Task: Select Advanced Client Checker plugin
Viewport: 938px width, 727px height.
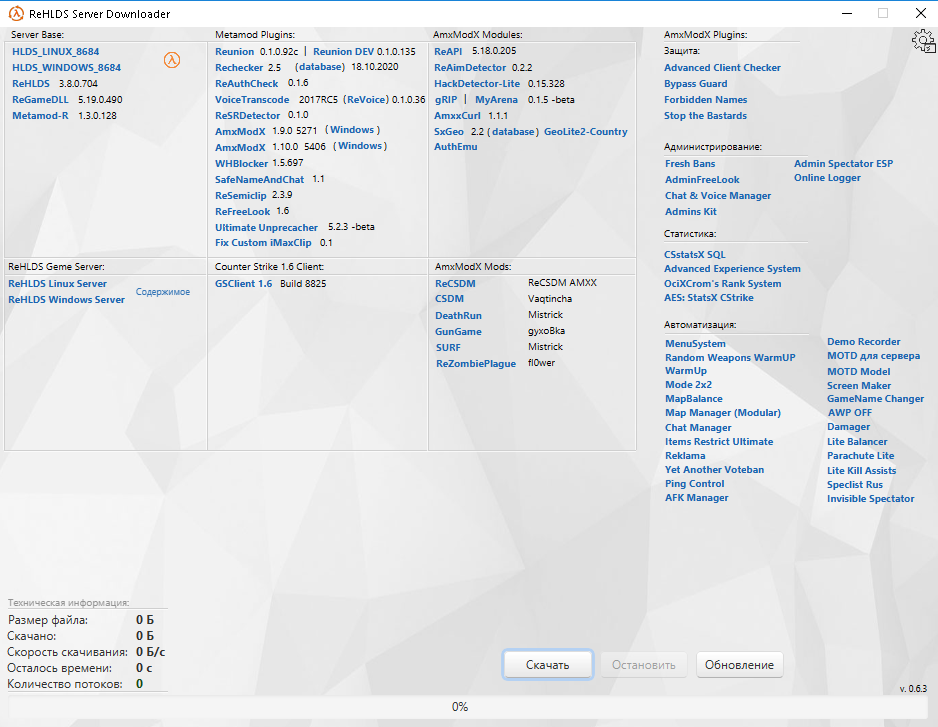Action: click(722, 68)
